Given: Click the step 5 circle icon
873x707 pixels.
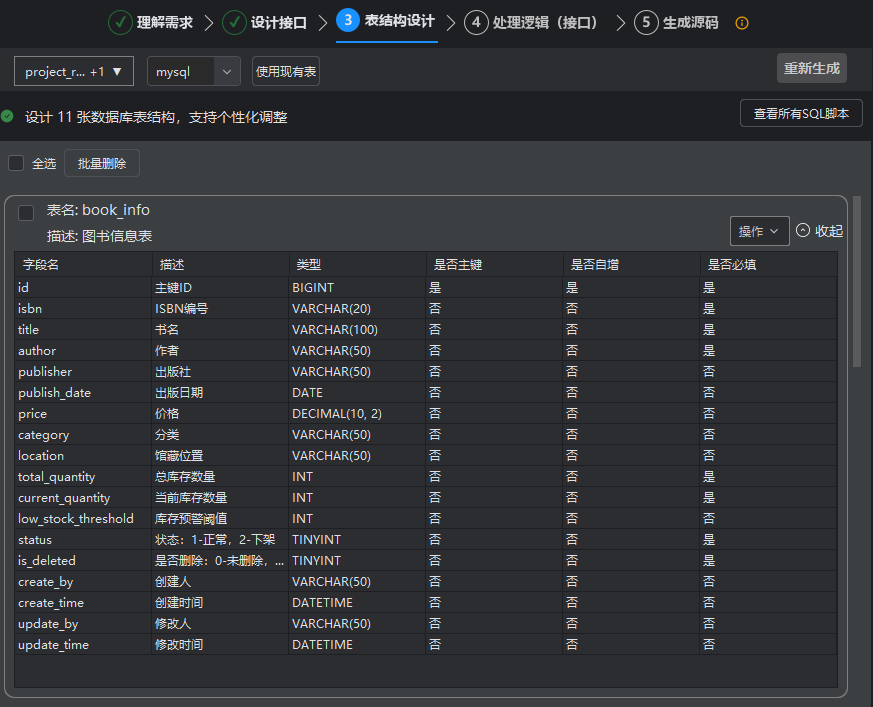Looking at the screenshot, I should 646,22.
